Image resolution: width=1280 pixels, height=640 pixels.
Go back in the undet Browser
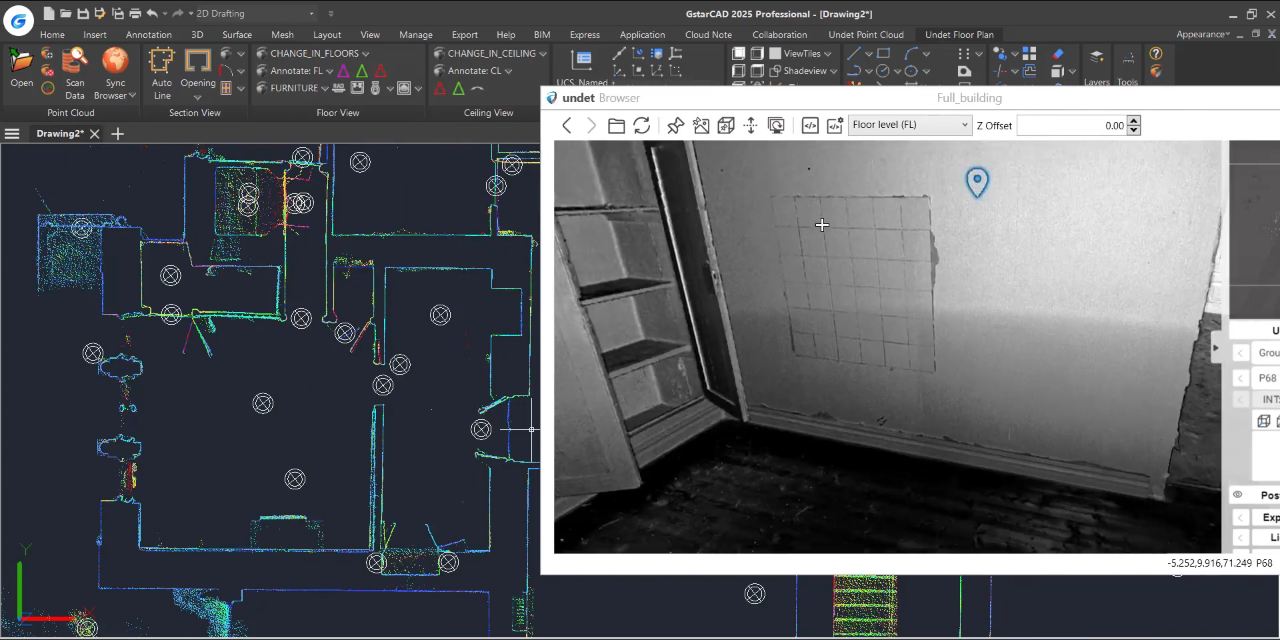pyautogui.click(x=567, y=125)
